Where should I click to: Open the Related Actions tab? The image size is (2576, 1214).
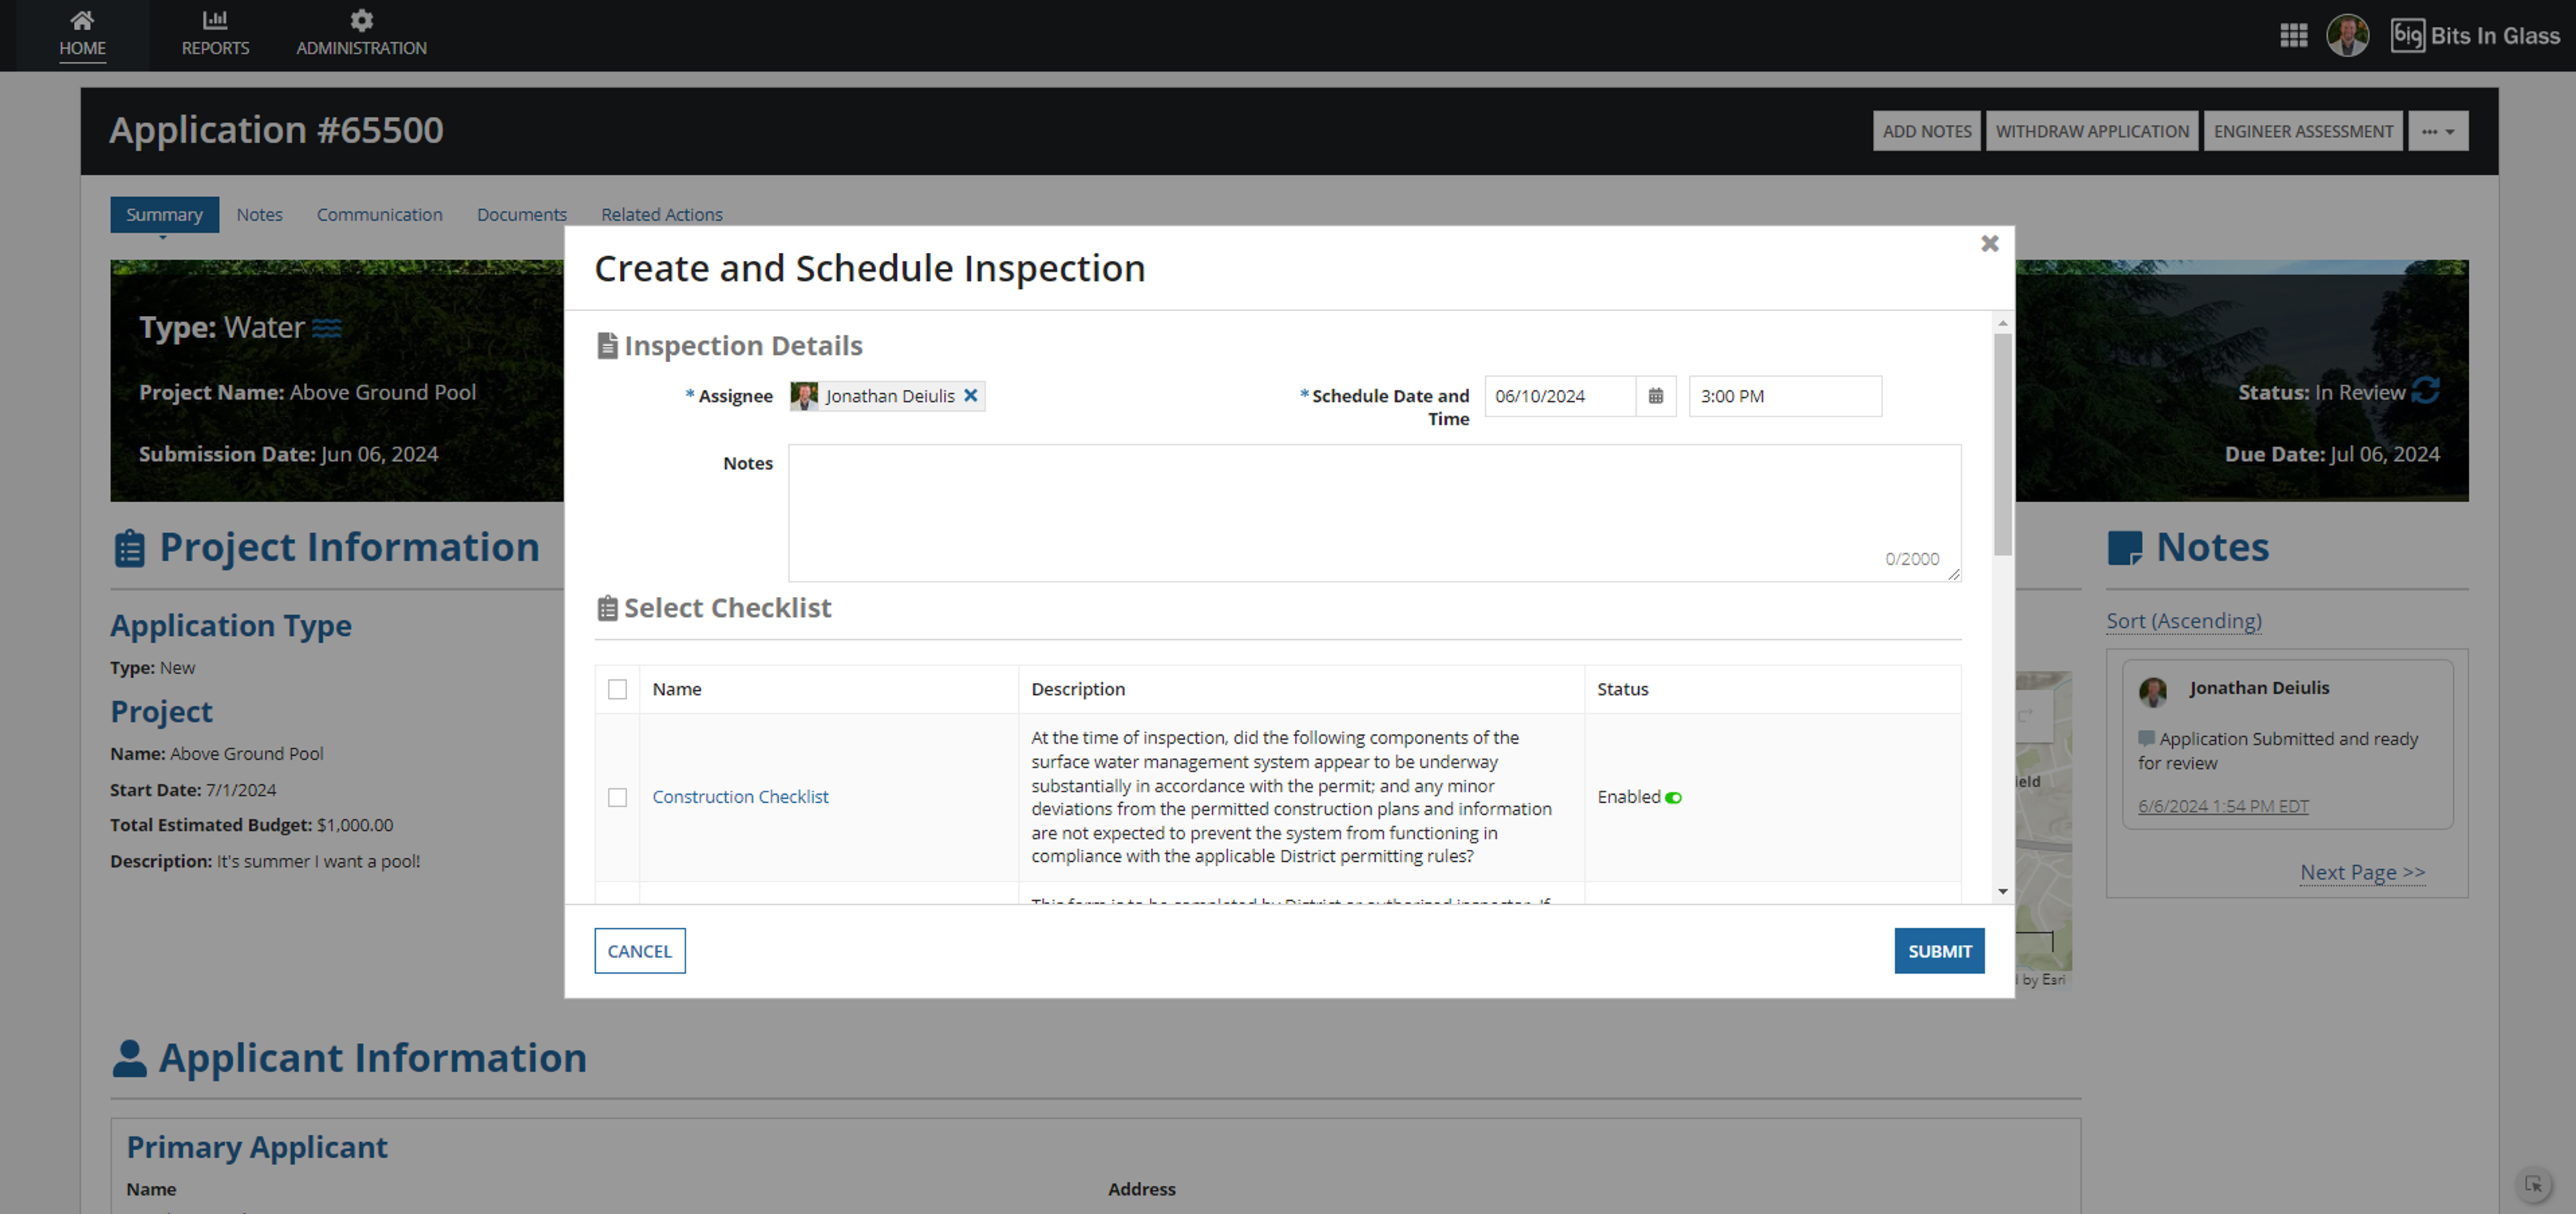click(661, 215)
